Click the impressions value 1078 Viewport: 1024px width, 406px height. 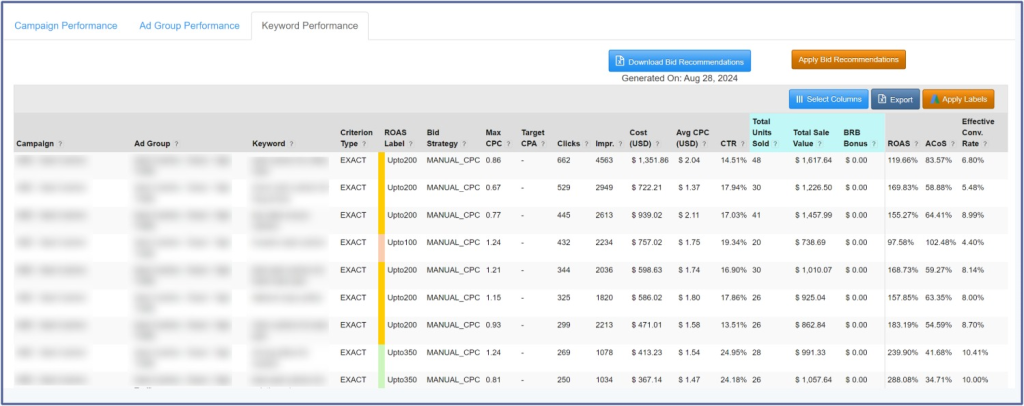click(604, 352)
